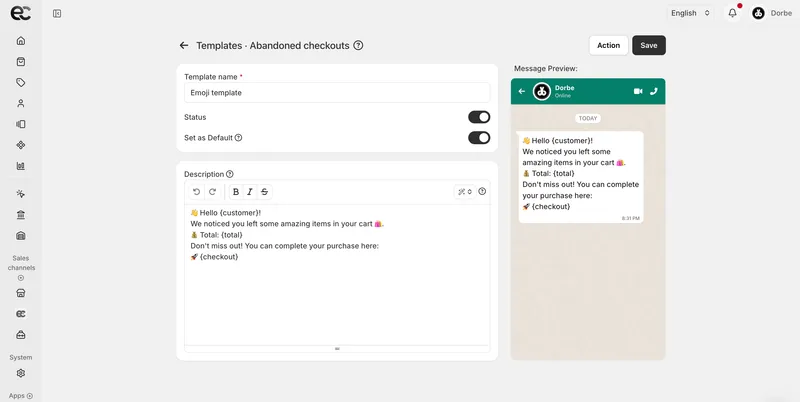Toggle bold formatting
The height and width of the screenshot is (402, 800).
(x=236, y=192)
